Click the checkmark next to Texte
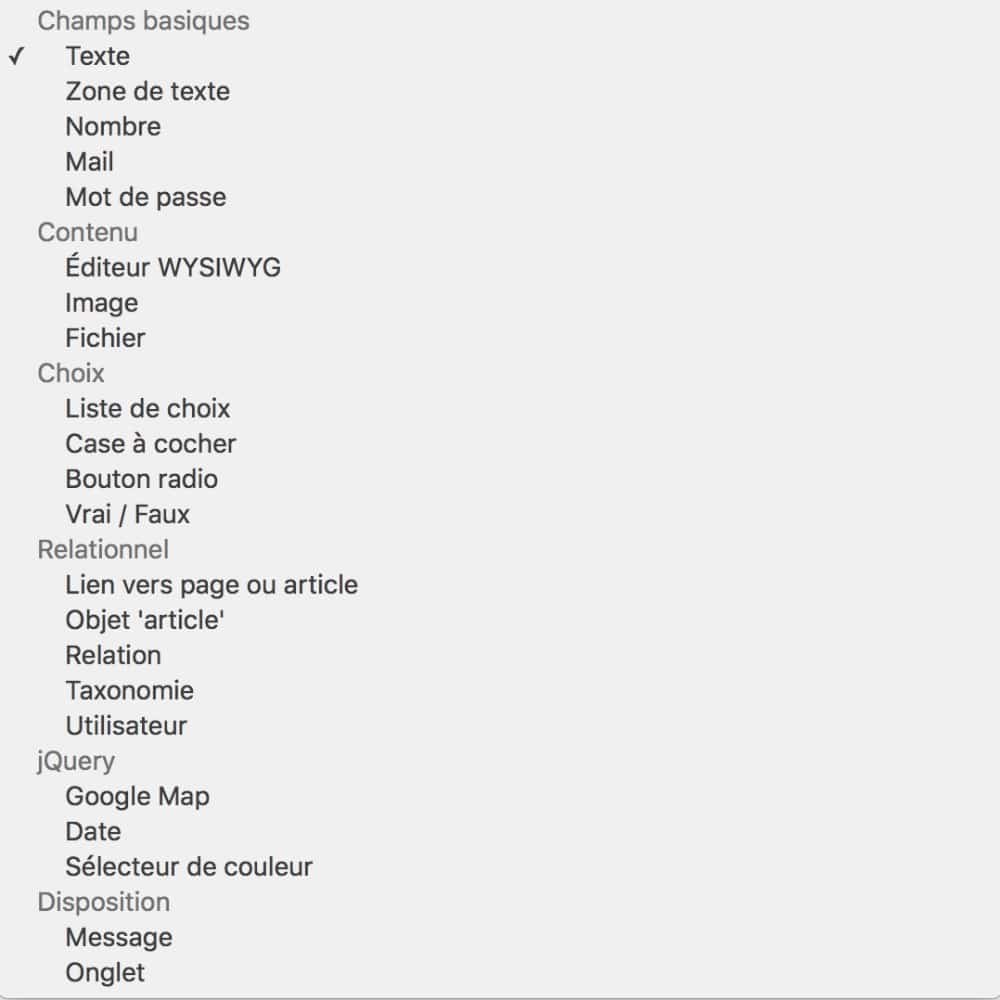 (x=15, y=57)
